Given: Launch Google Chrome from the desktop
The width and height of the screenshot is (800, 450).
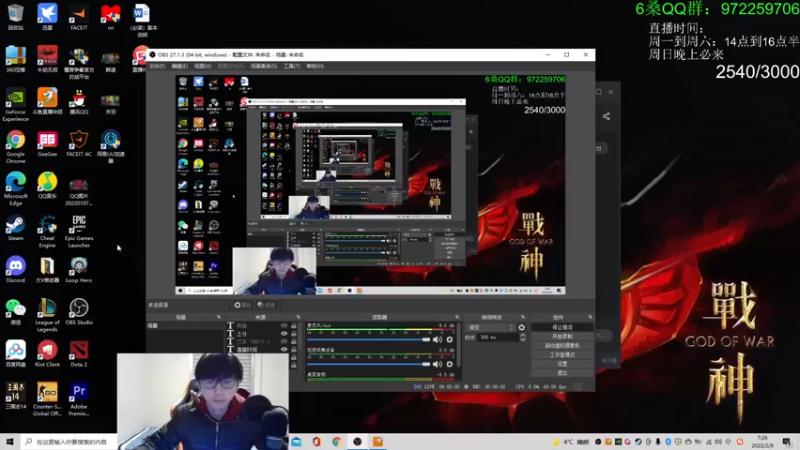Looking at the screenshot, I should point(15,147).
